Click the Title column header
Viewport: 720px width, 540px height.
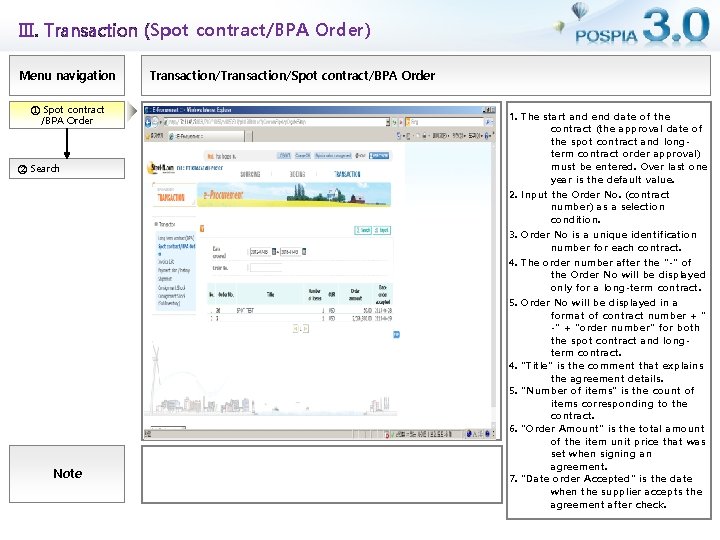(271, 294)
